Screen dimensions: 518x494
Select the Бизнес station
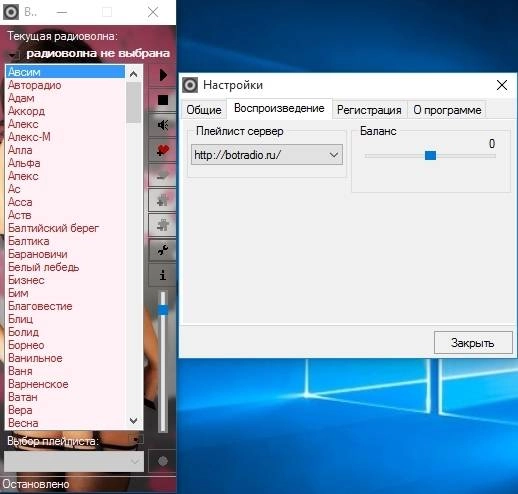(x=65, y=280)
